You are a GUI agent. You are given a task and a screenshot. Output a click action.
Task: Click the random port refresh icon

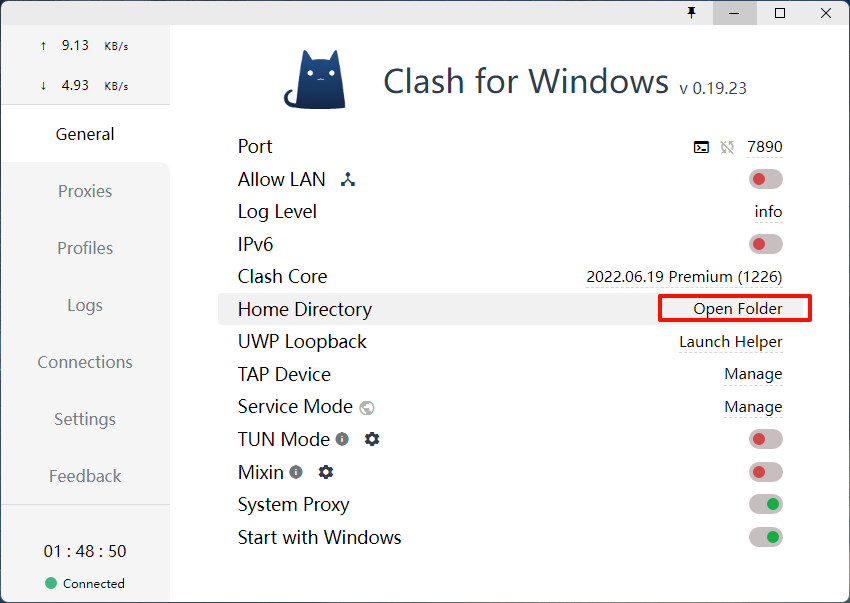tap(727, 147)
